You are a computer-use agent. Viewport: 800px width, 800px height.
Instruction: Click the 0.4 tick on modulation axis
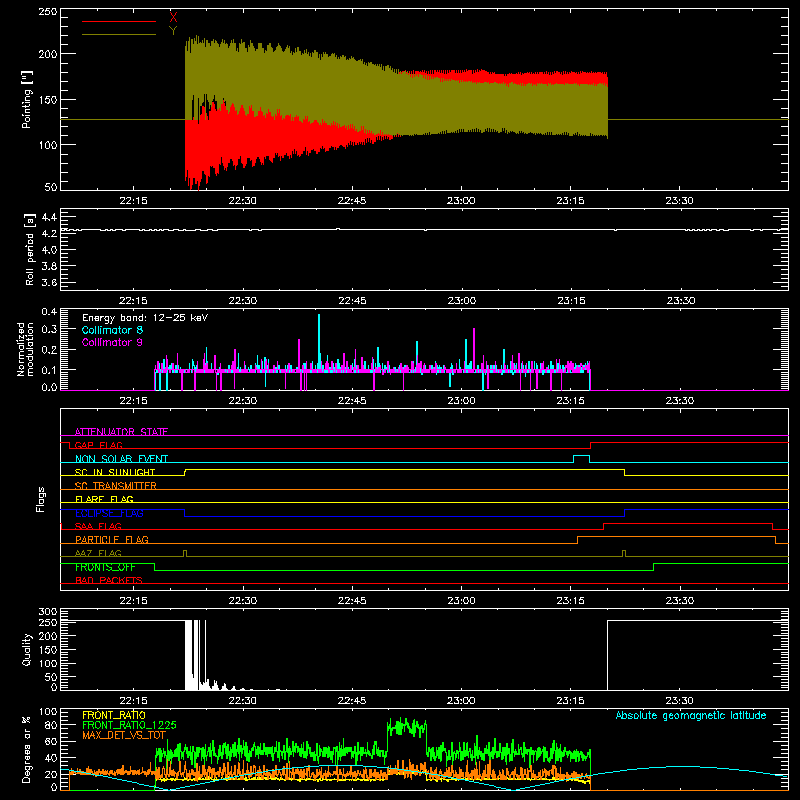(49, 311)
